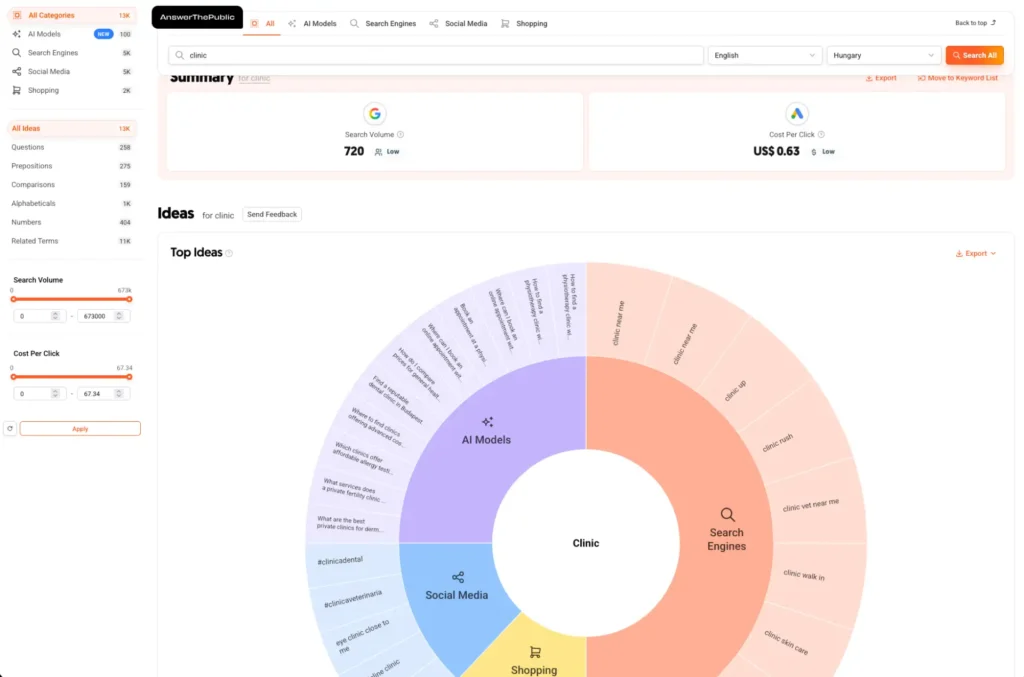Viewport: 1024px width, 677px height.
Task: Click the AI Models sparkle icon in the wheel
Action: [x=487, y=422]
